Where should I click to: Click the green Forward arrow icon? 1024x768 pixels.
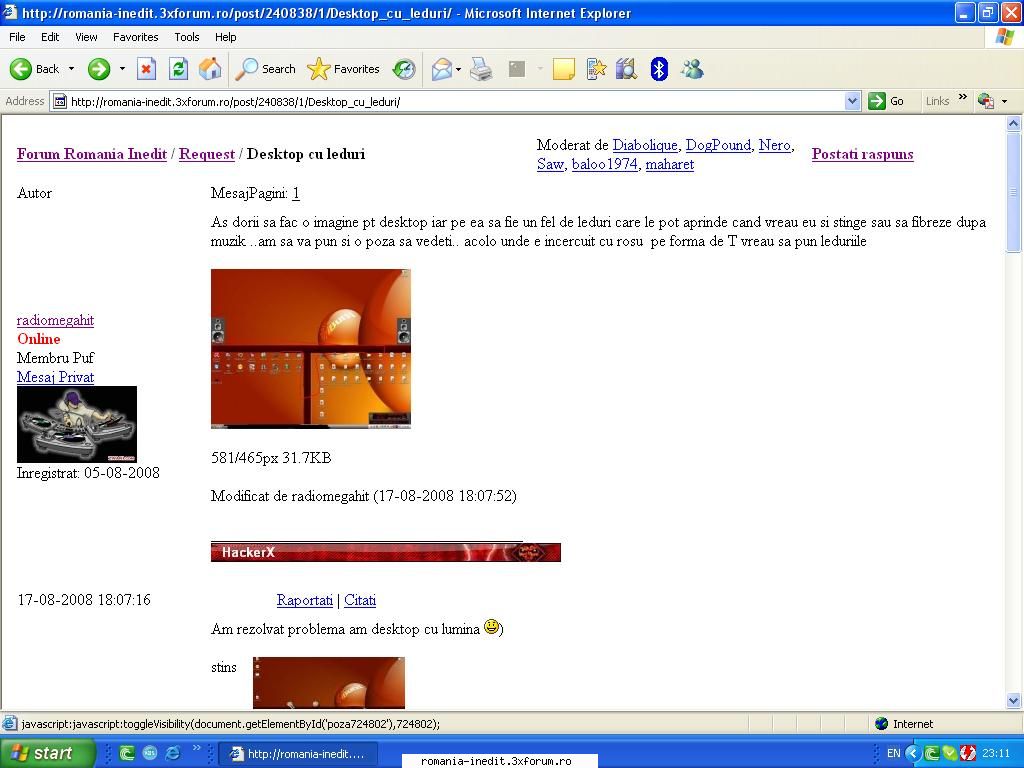99,69
